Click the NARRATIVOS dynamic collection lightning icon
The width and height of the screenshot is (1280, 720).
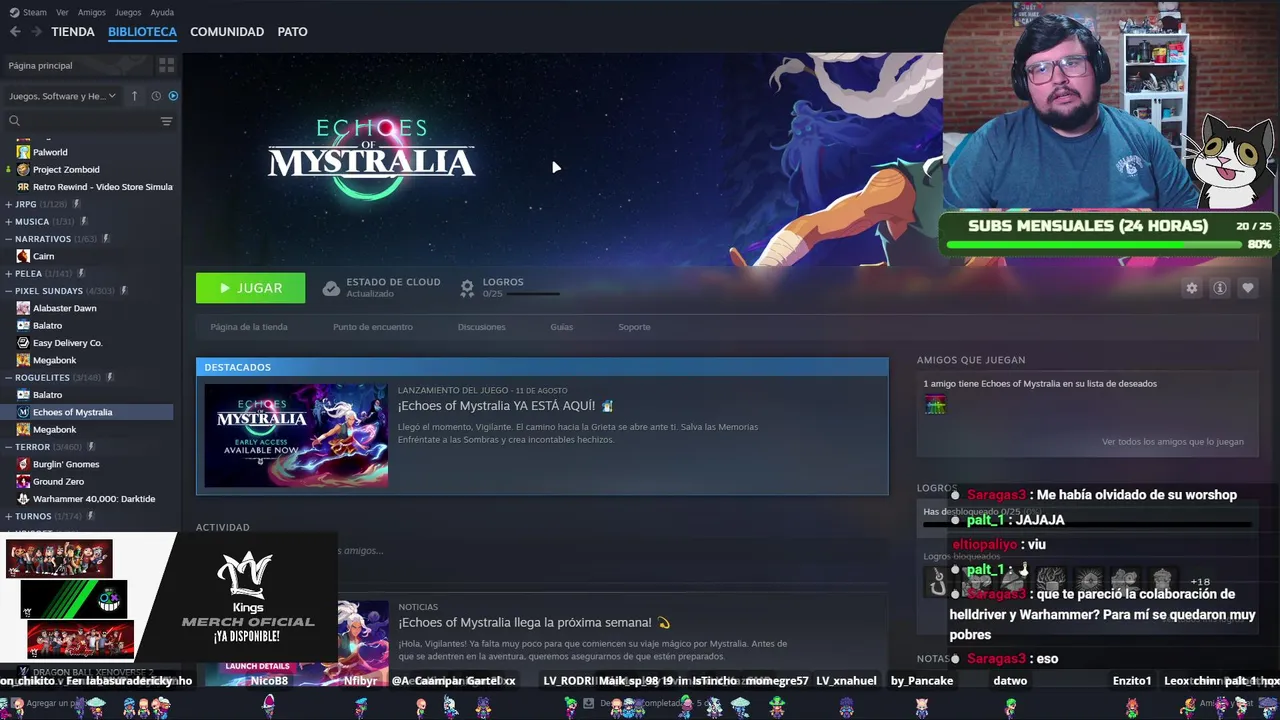click(107, 239)
